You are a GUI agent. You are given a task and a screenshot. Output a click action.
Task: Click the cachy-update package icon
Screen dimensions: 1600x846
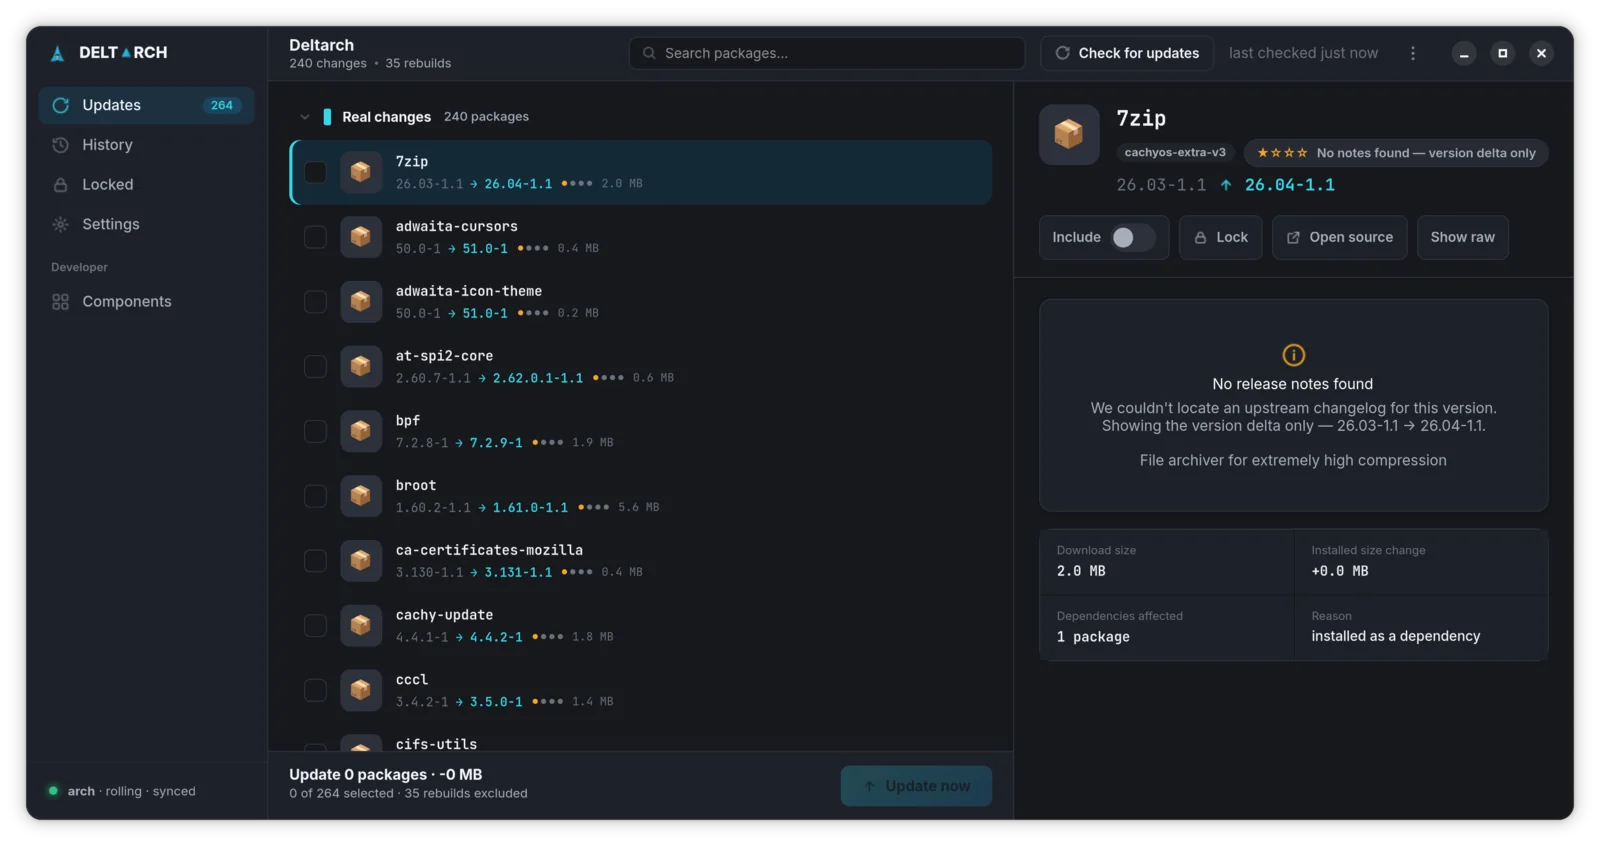(x=361, y=626)
